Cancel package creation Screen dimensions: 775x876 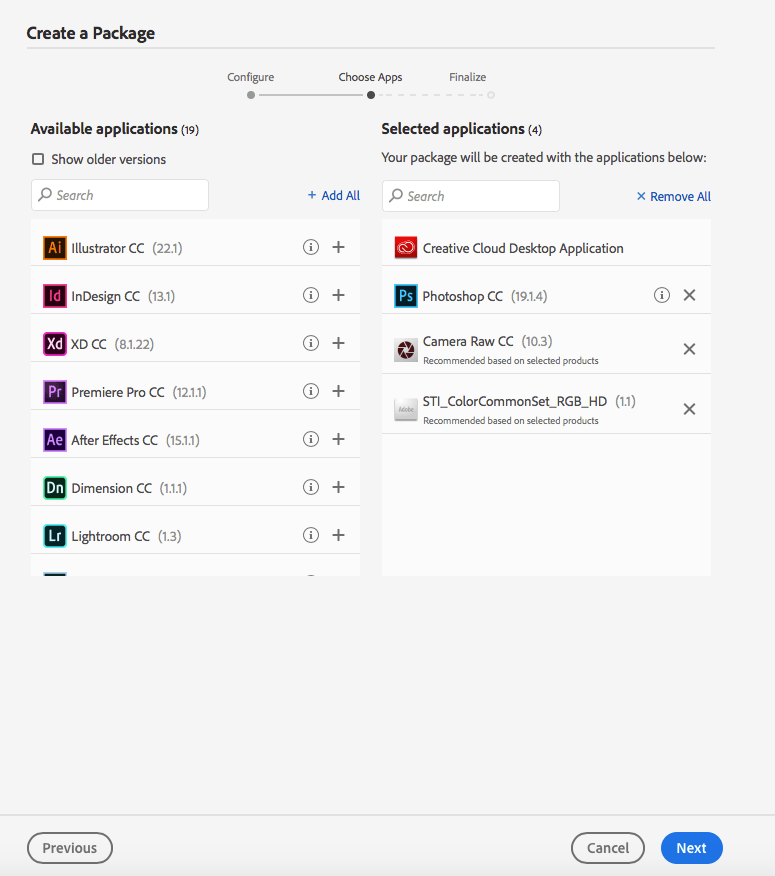pyautogui.click(x=608, y=848)
